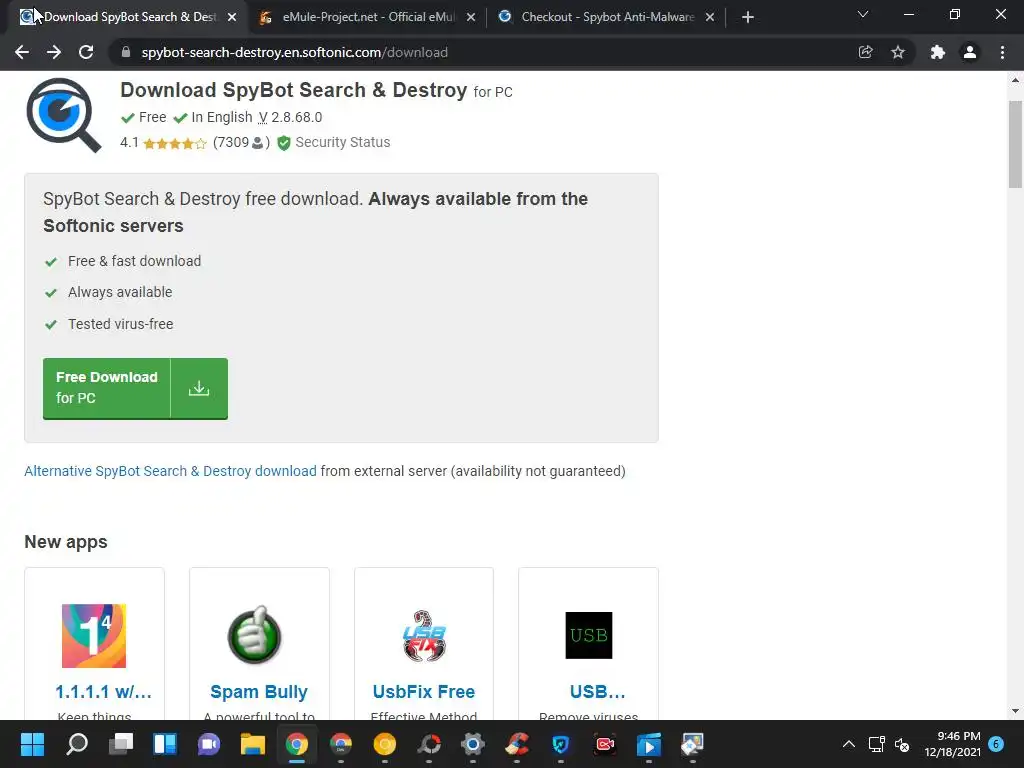Click the UsbFix scorpion icon
This screenshot has height=768, width=1024.
coord(424,635)
